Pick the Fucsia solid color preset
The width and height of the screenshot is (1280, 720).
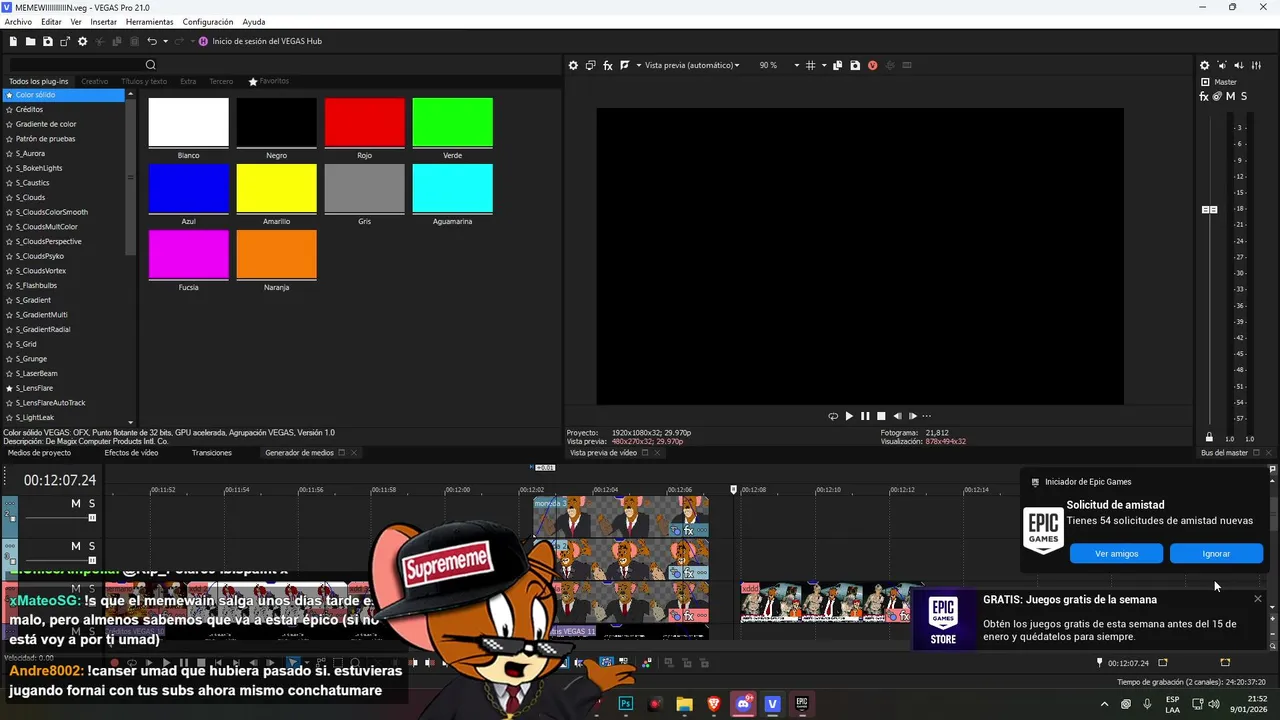188,254
